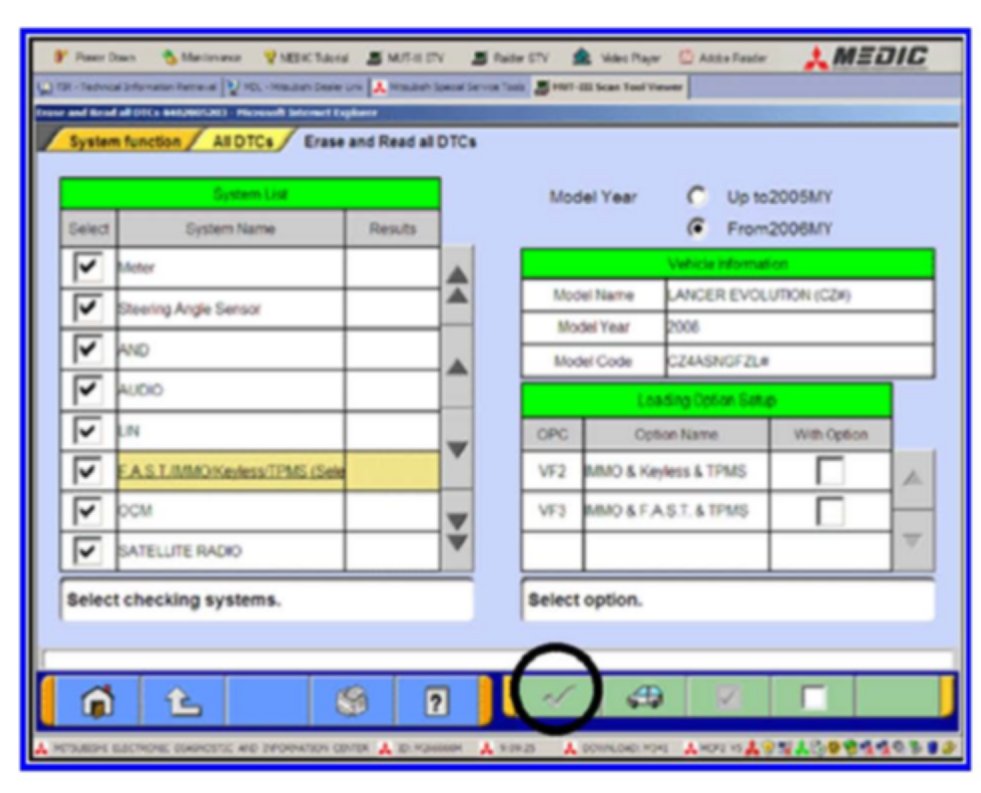Viewport: 981px width, 793px height.
Task: Open help with the question mark icon
Action: [x=436, y=700]
